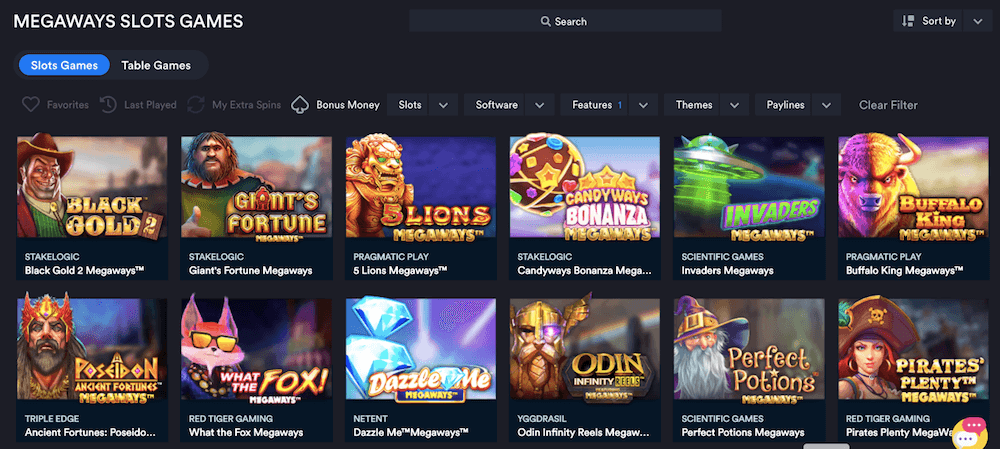Open Buffalo King Megaways game thumbnail

913,187
